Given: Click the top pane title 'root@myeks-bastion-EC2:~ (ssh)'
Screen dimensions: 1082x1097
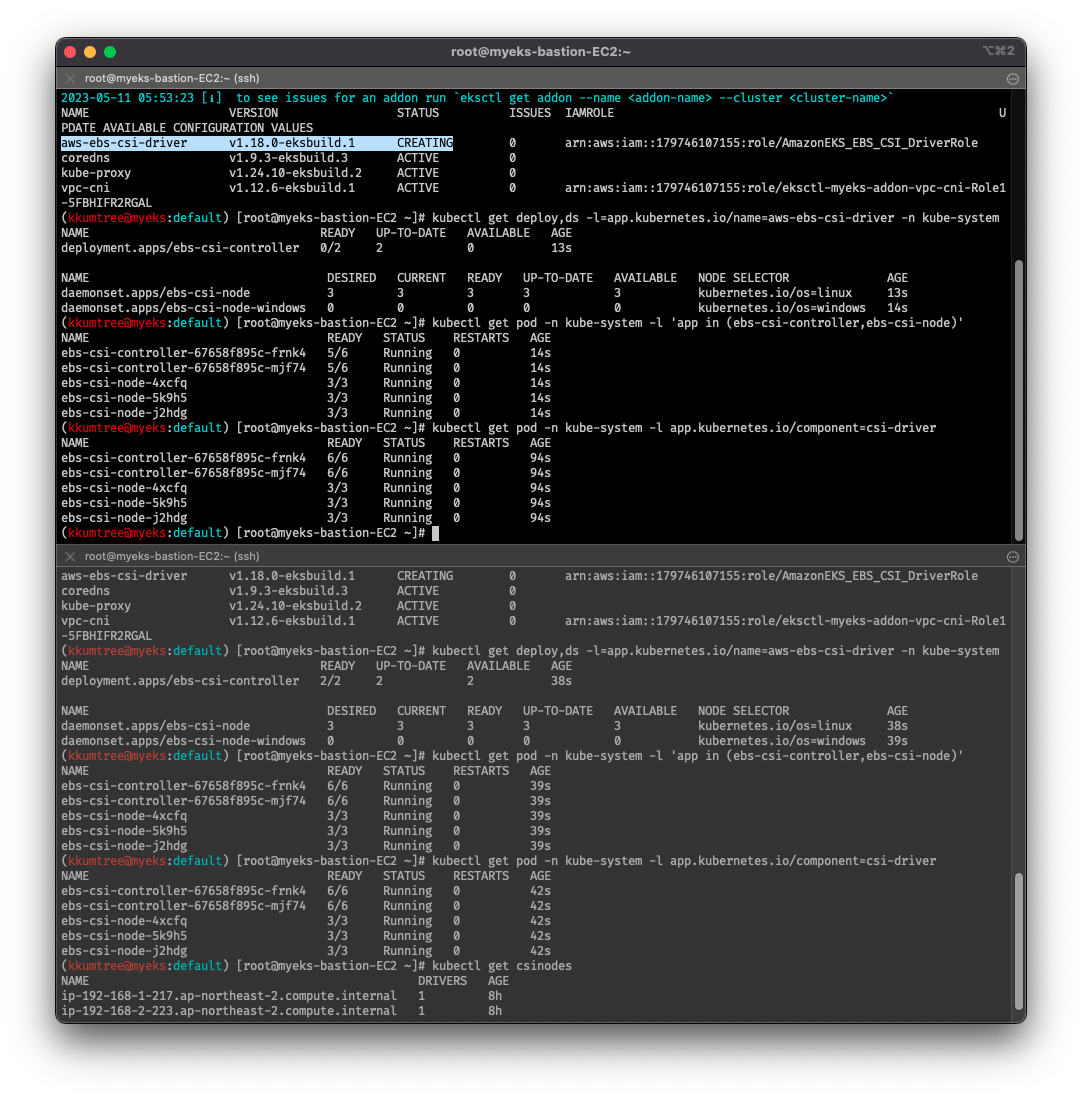Looking at the screenshot, I should coord(172,78).
